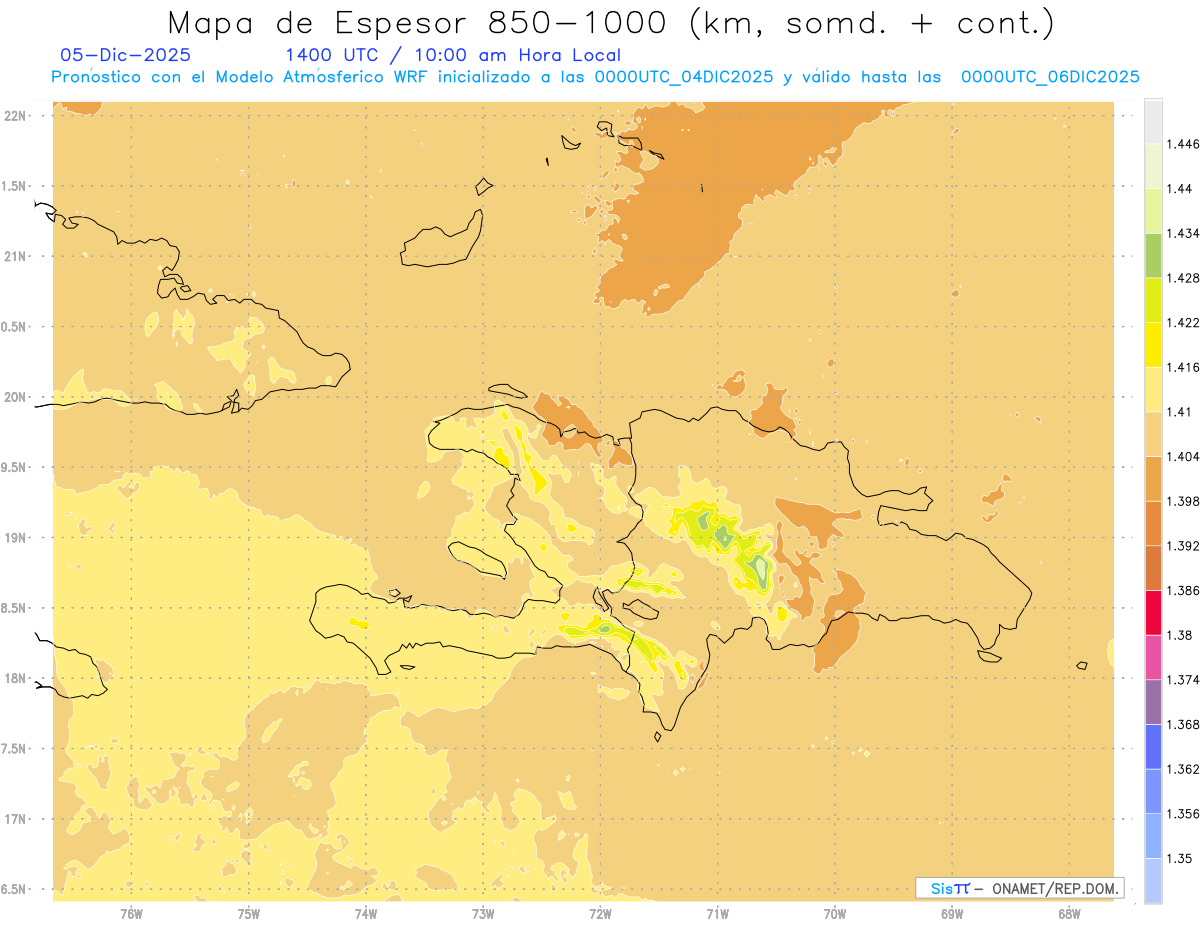1200x927 pixels.
Task: Click the latitude label 19N
Action: pos(16,537)
